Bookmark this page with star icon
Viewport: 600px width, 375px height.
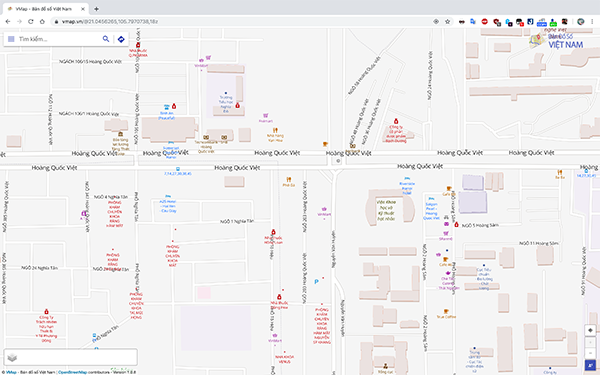coord(447,21)
